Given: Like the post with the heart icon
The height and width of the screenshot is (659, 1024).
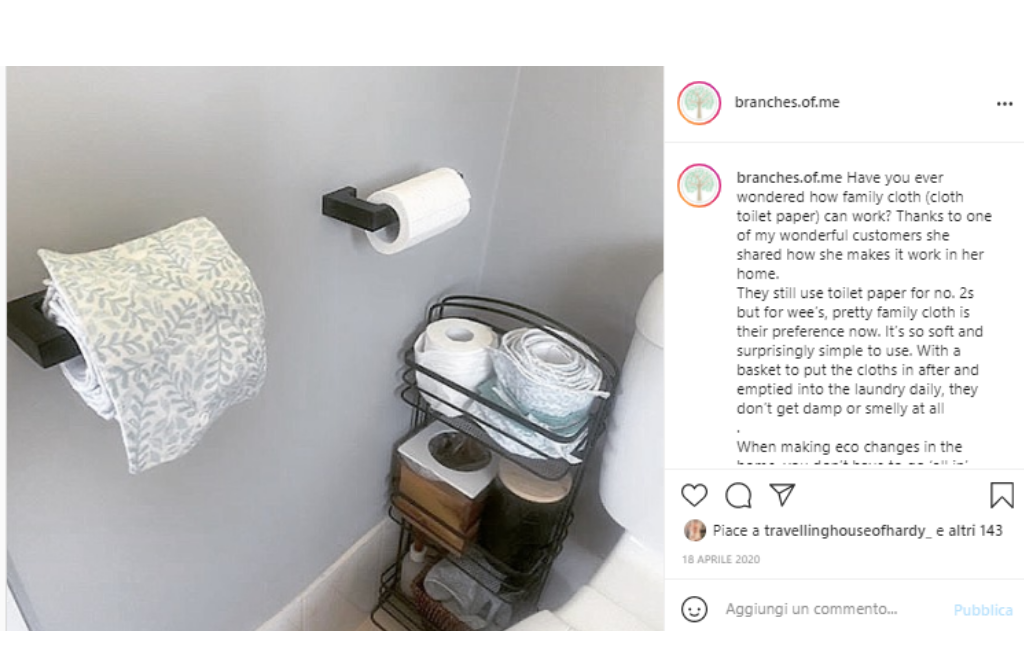Looking at the screenshot, I should (x=694, y=495).
